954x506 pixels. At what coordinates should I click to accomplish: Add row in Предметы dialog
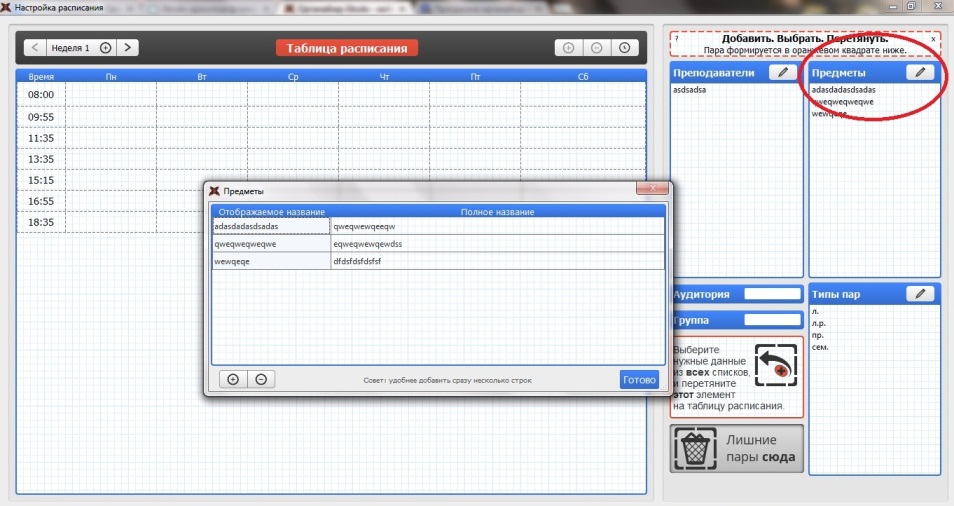coord(233,380)
